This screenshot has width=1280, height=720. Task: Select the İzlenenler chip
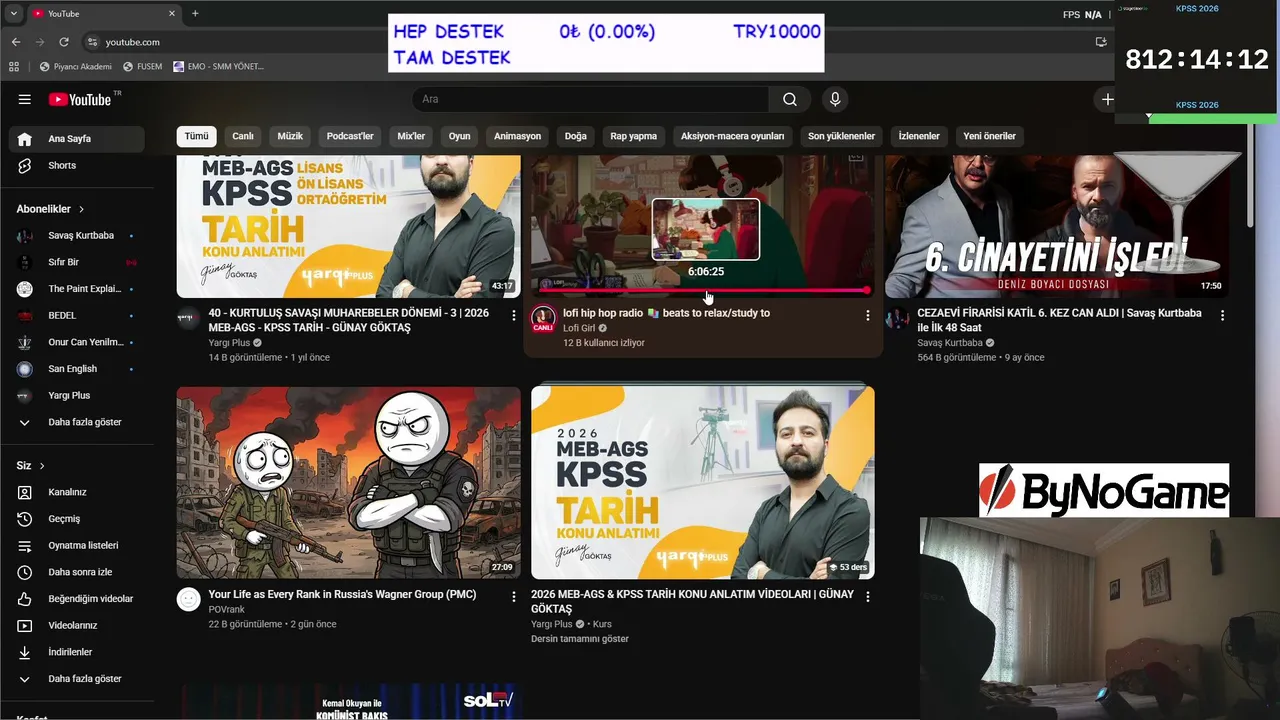(919, 136)
